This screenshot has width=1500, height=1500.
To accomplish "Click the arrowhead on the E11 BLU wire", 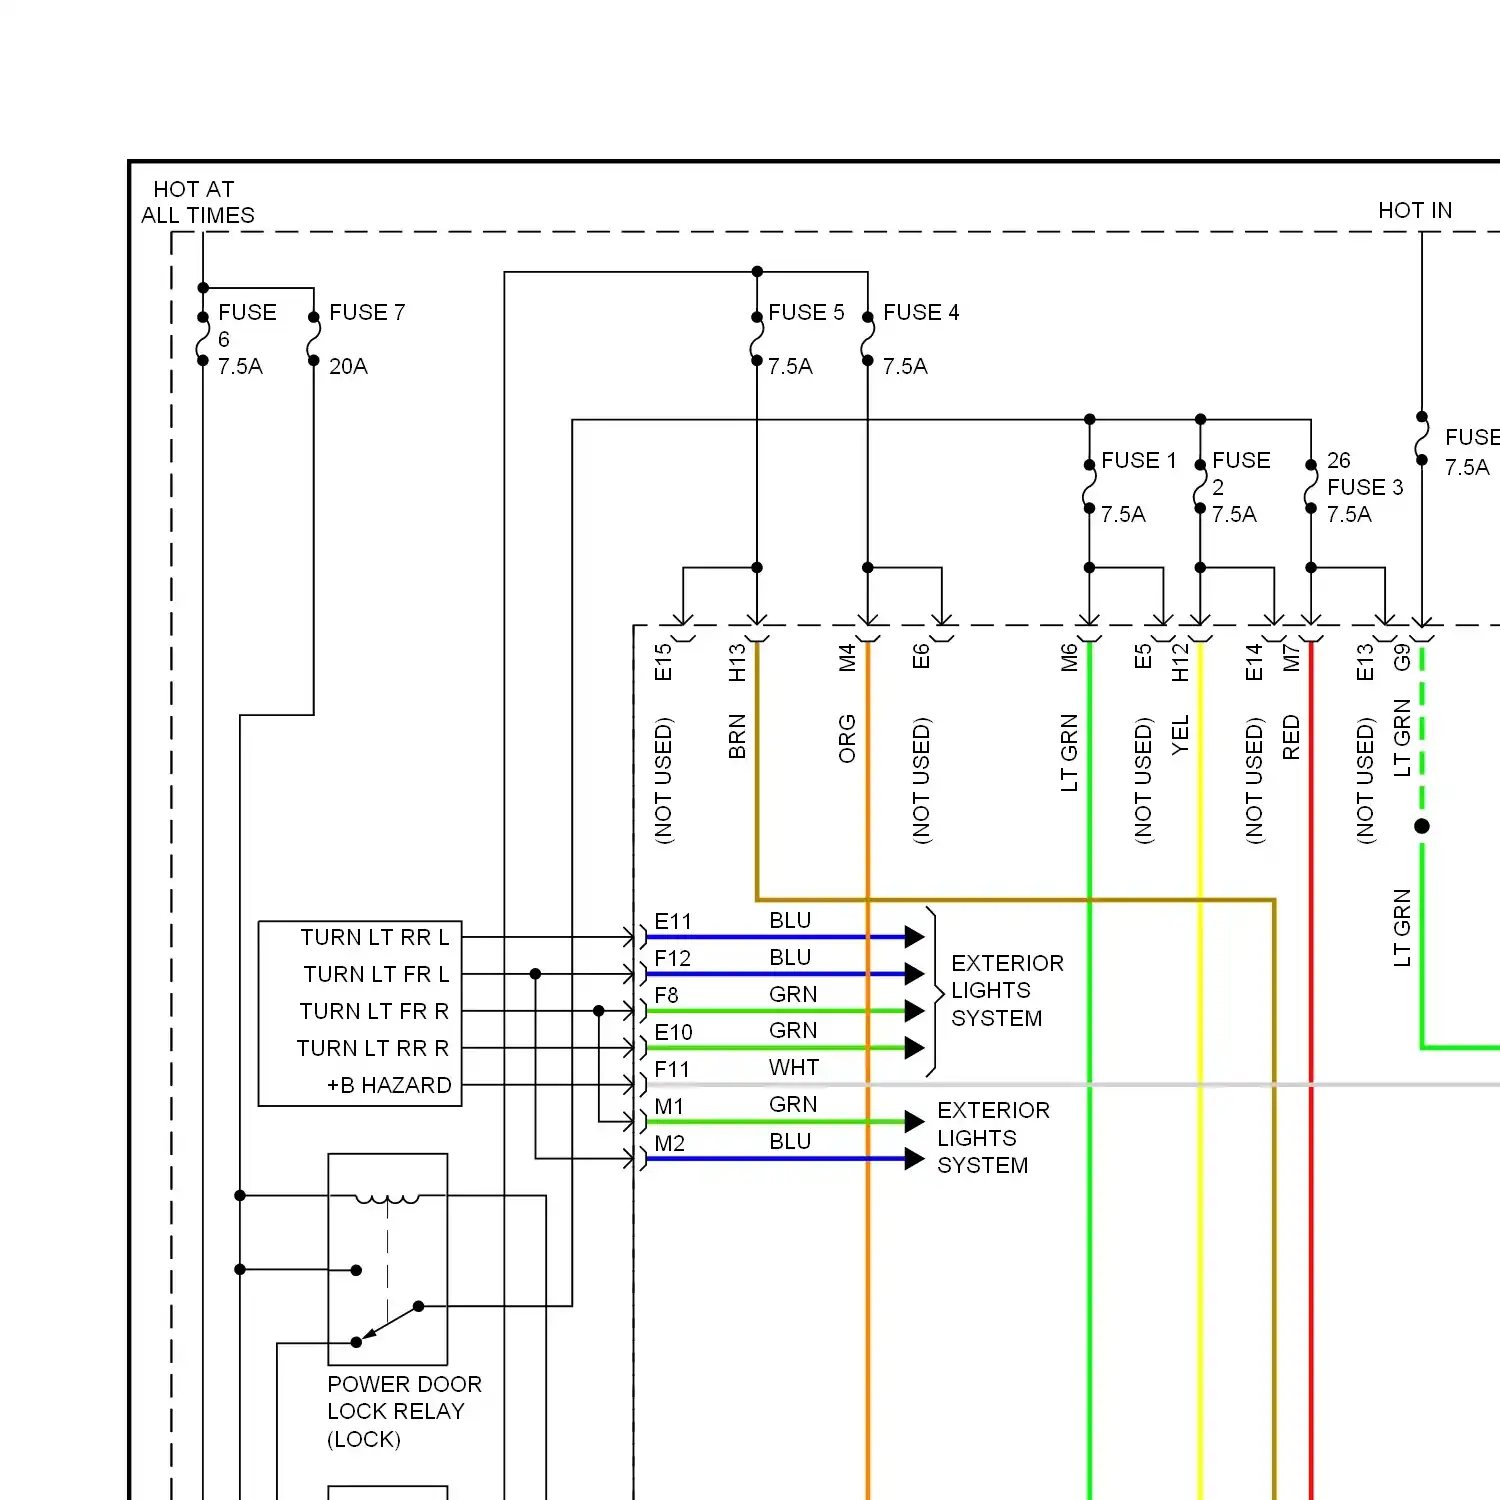I will [x=914, y=937].
